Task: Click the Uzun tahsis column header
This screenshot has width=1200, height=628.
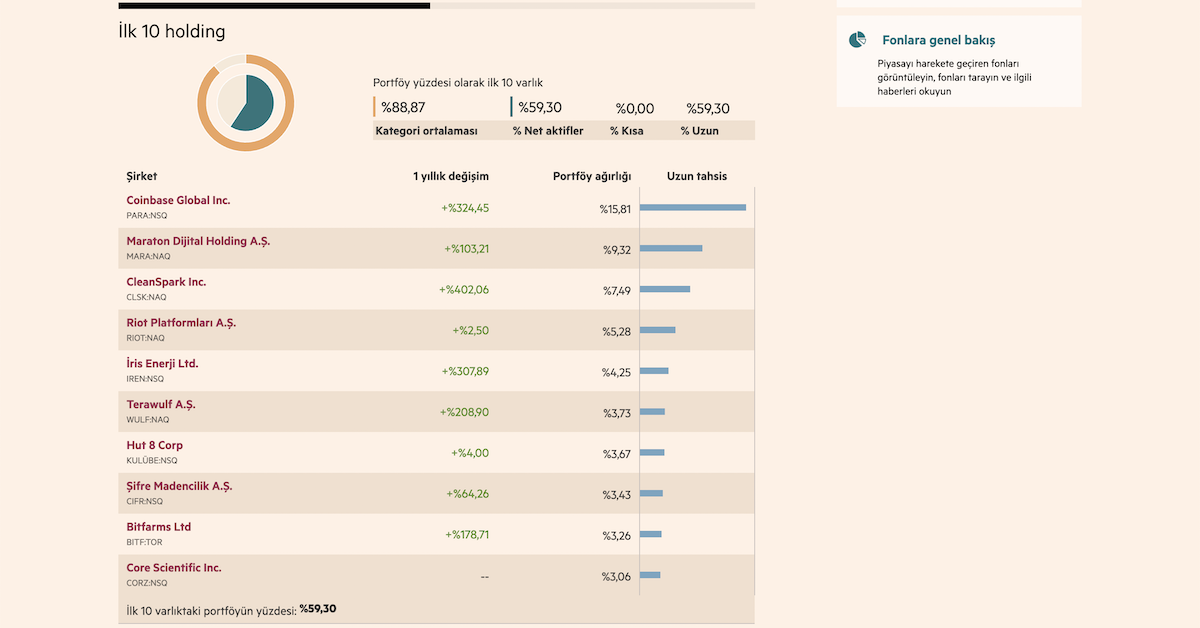Action: [x=697, y=177]
